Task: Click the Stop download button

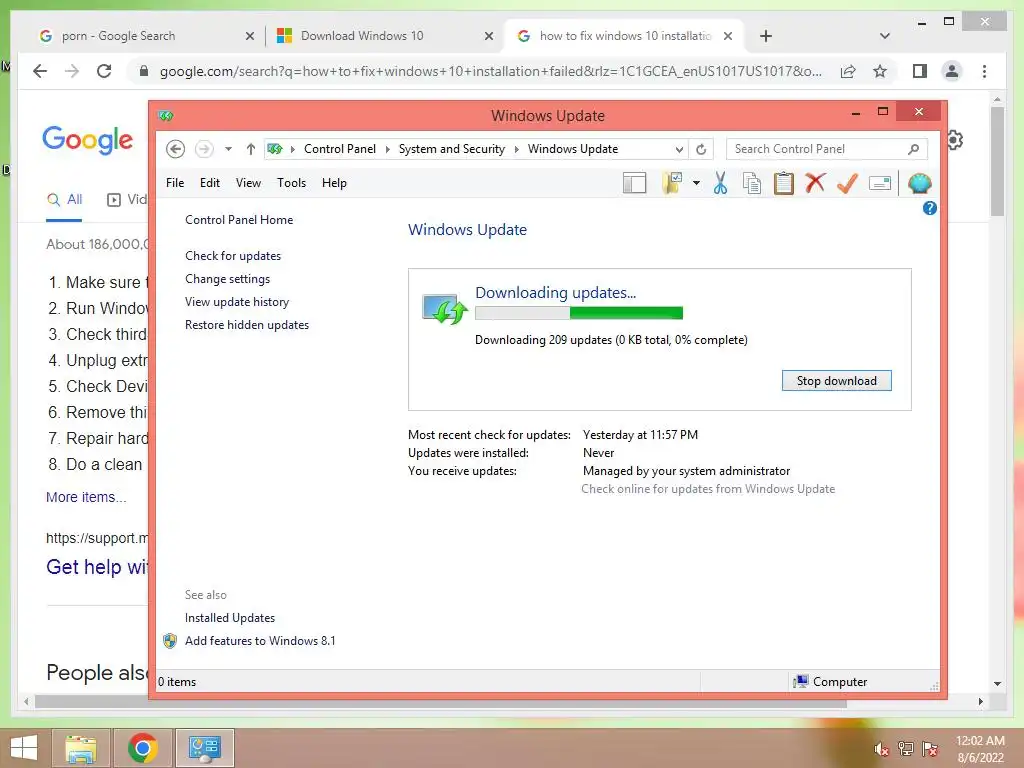Action: click(x=837, y=381)
